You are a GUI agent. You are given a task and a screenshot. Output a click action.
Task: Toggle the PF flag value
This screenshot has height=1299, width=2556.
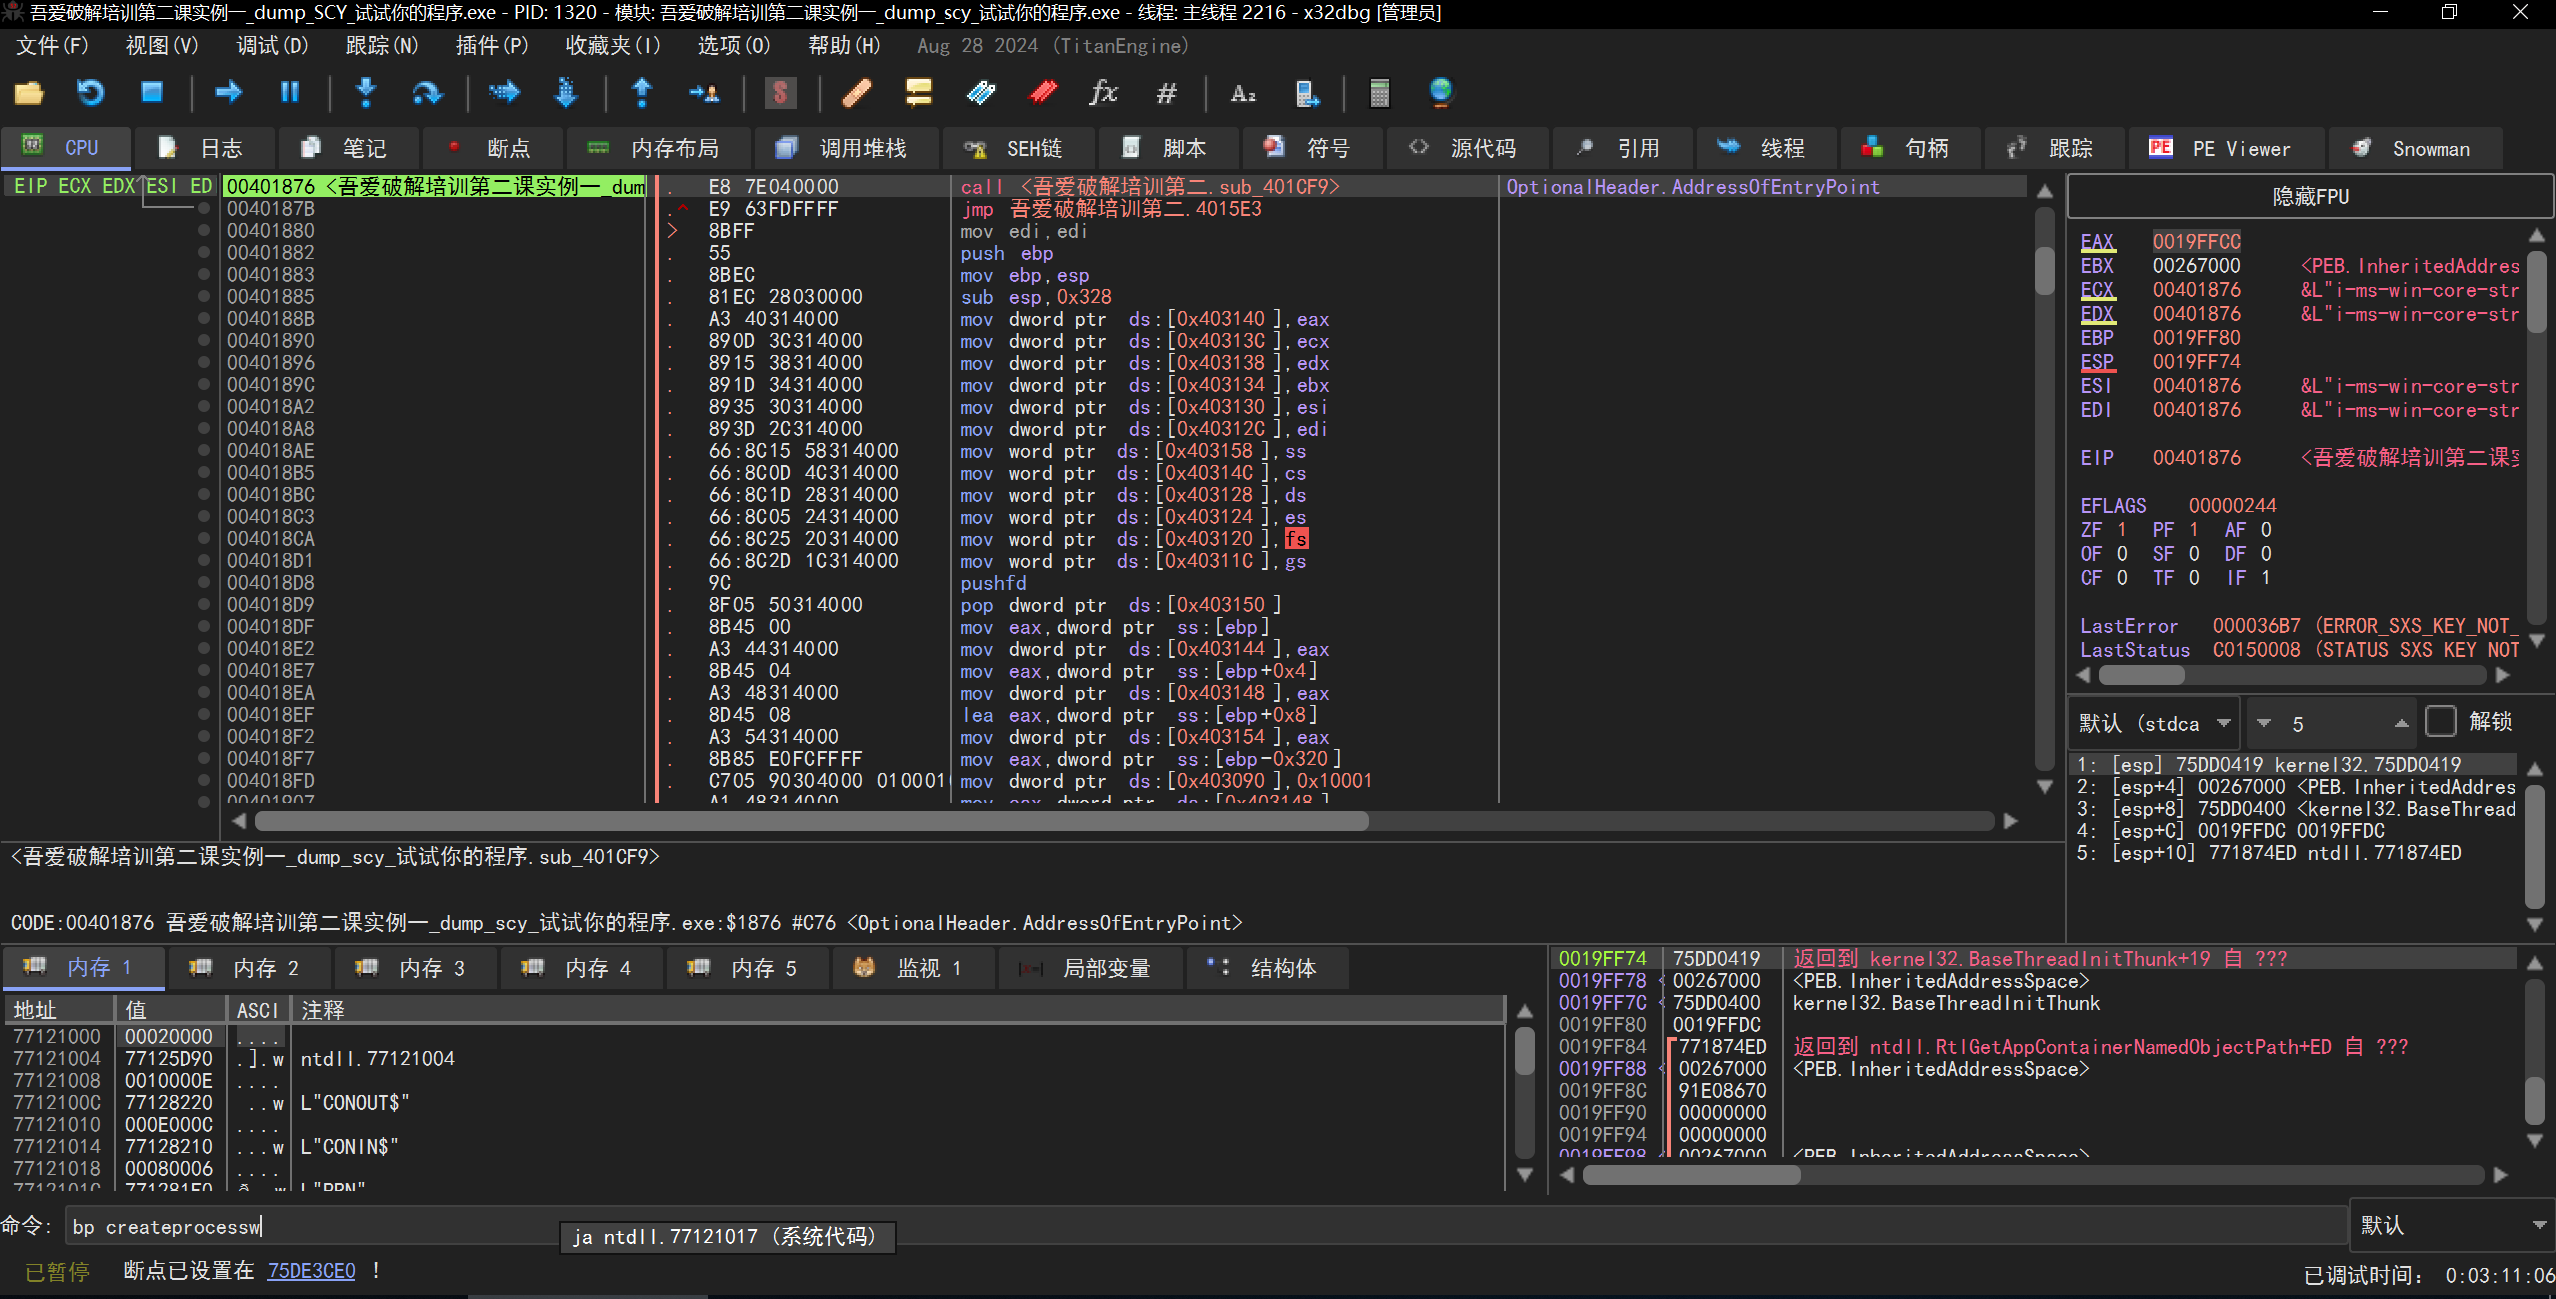pos(2194,530)
